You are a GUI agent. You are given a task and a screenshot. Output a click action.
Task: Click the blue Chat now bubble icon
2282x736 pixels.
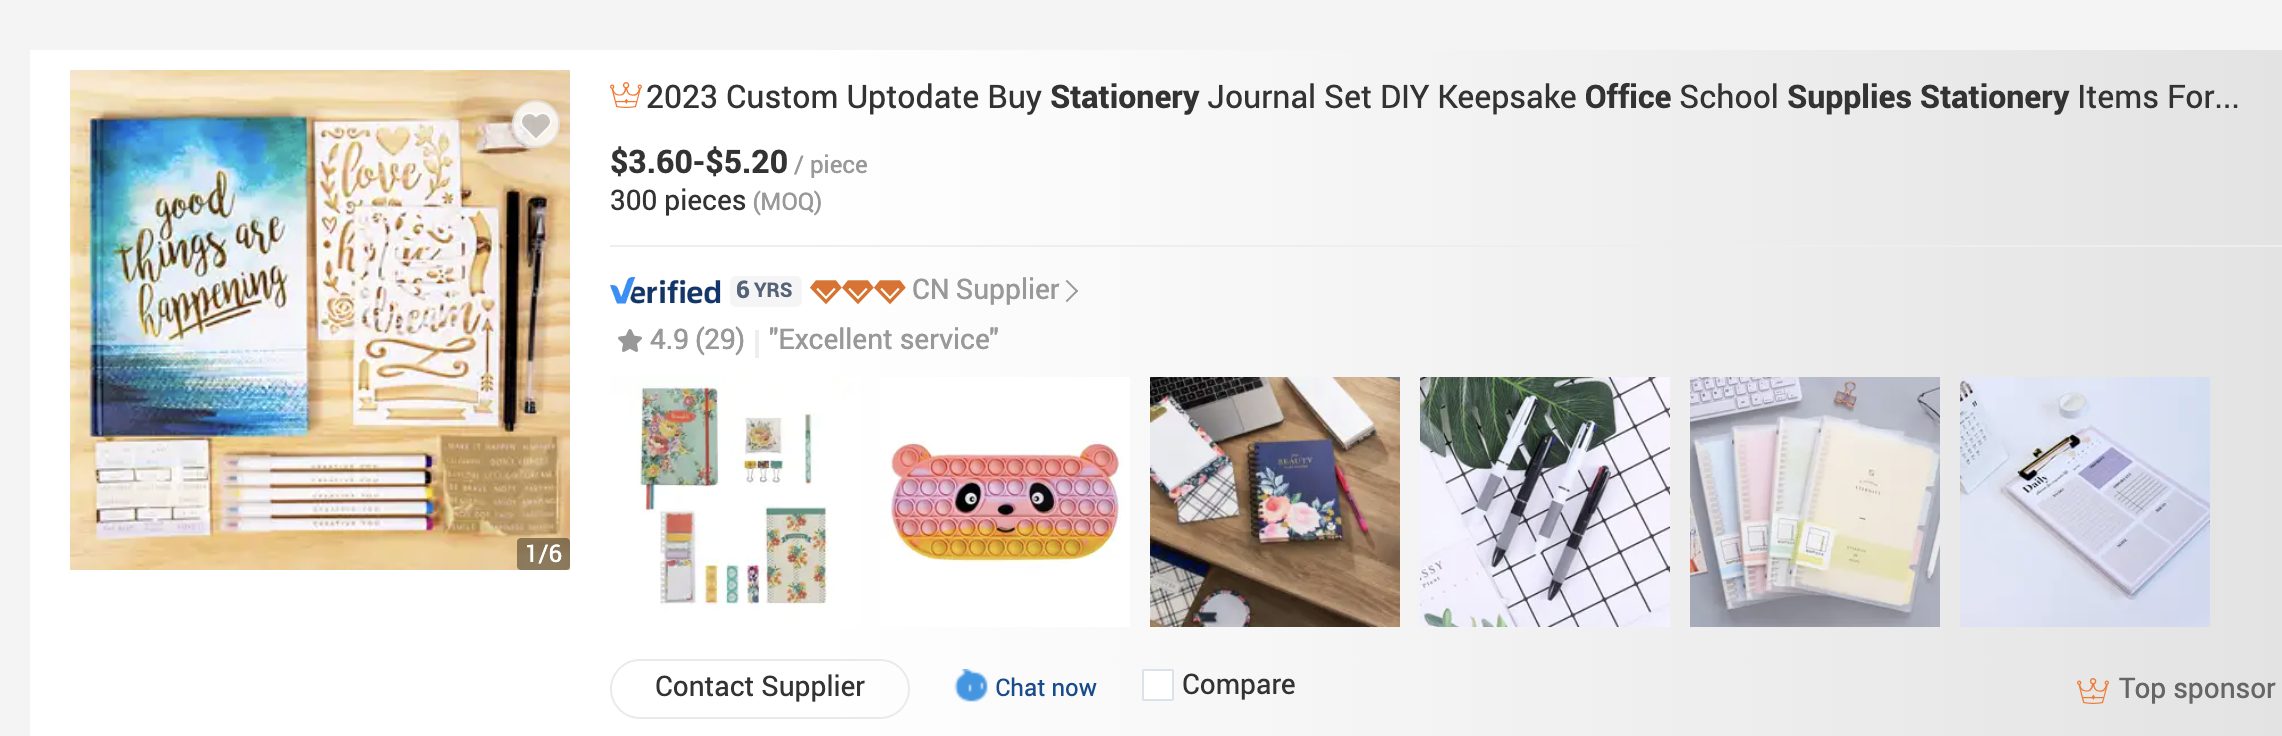(971, 686)
